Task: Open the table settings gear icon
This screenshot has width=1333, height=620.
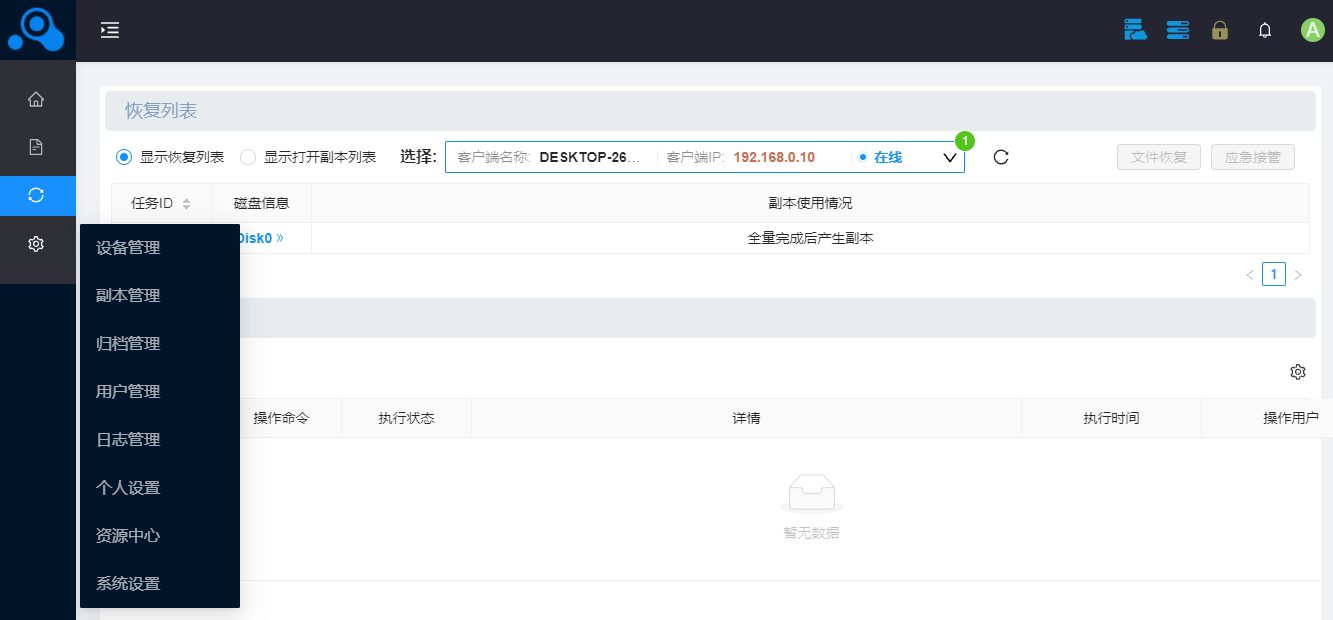Action: click(1298, 372)
